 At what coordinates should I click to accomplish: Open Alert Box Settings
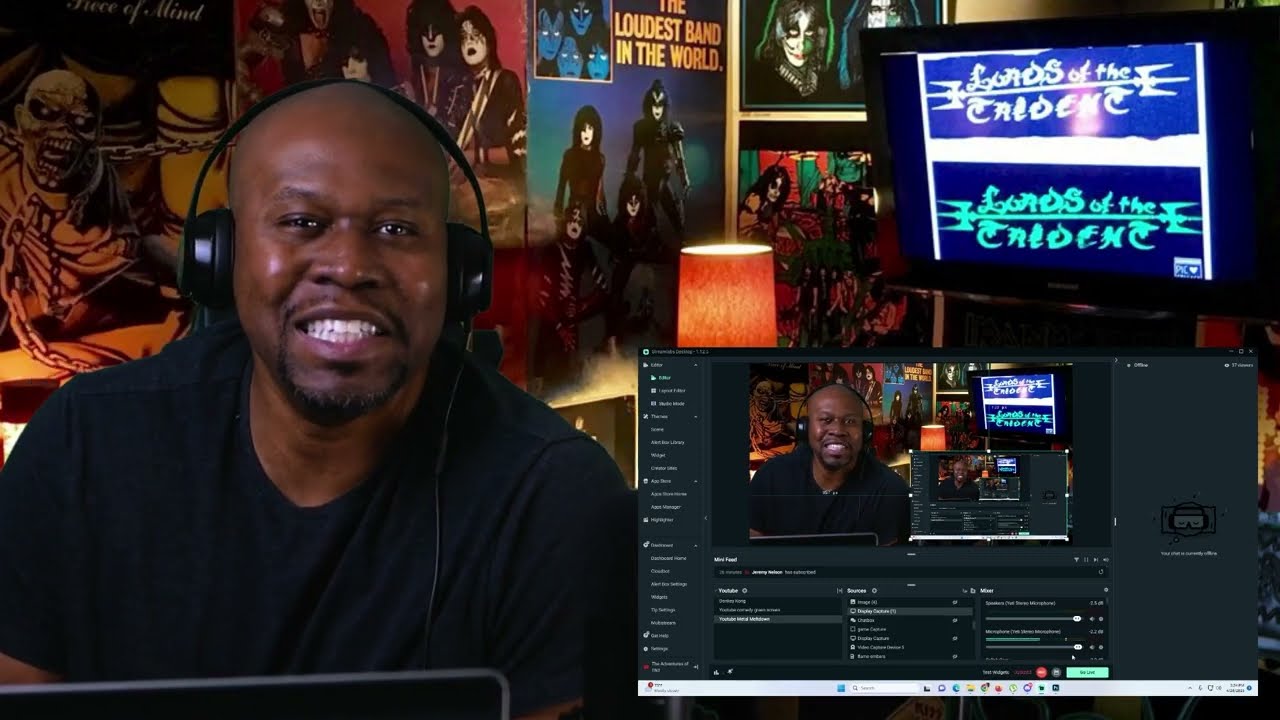668,584
